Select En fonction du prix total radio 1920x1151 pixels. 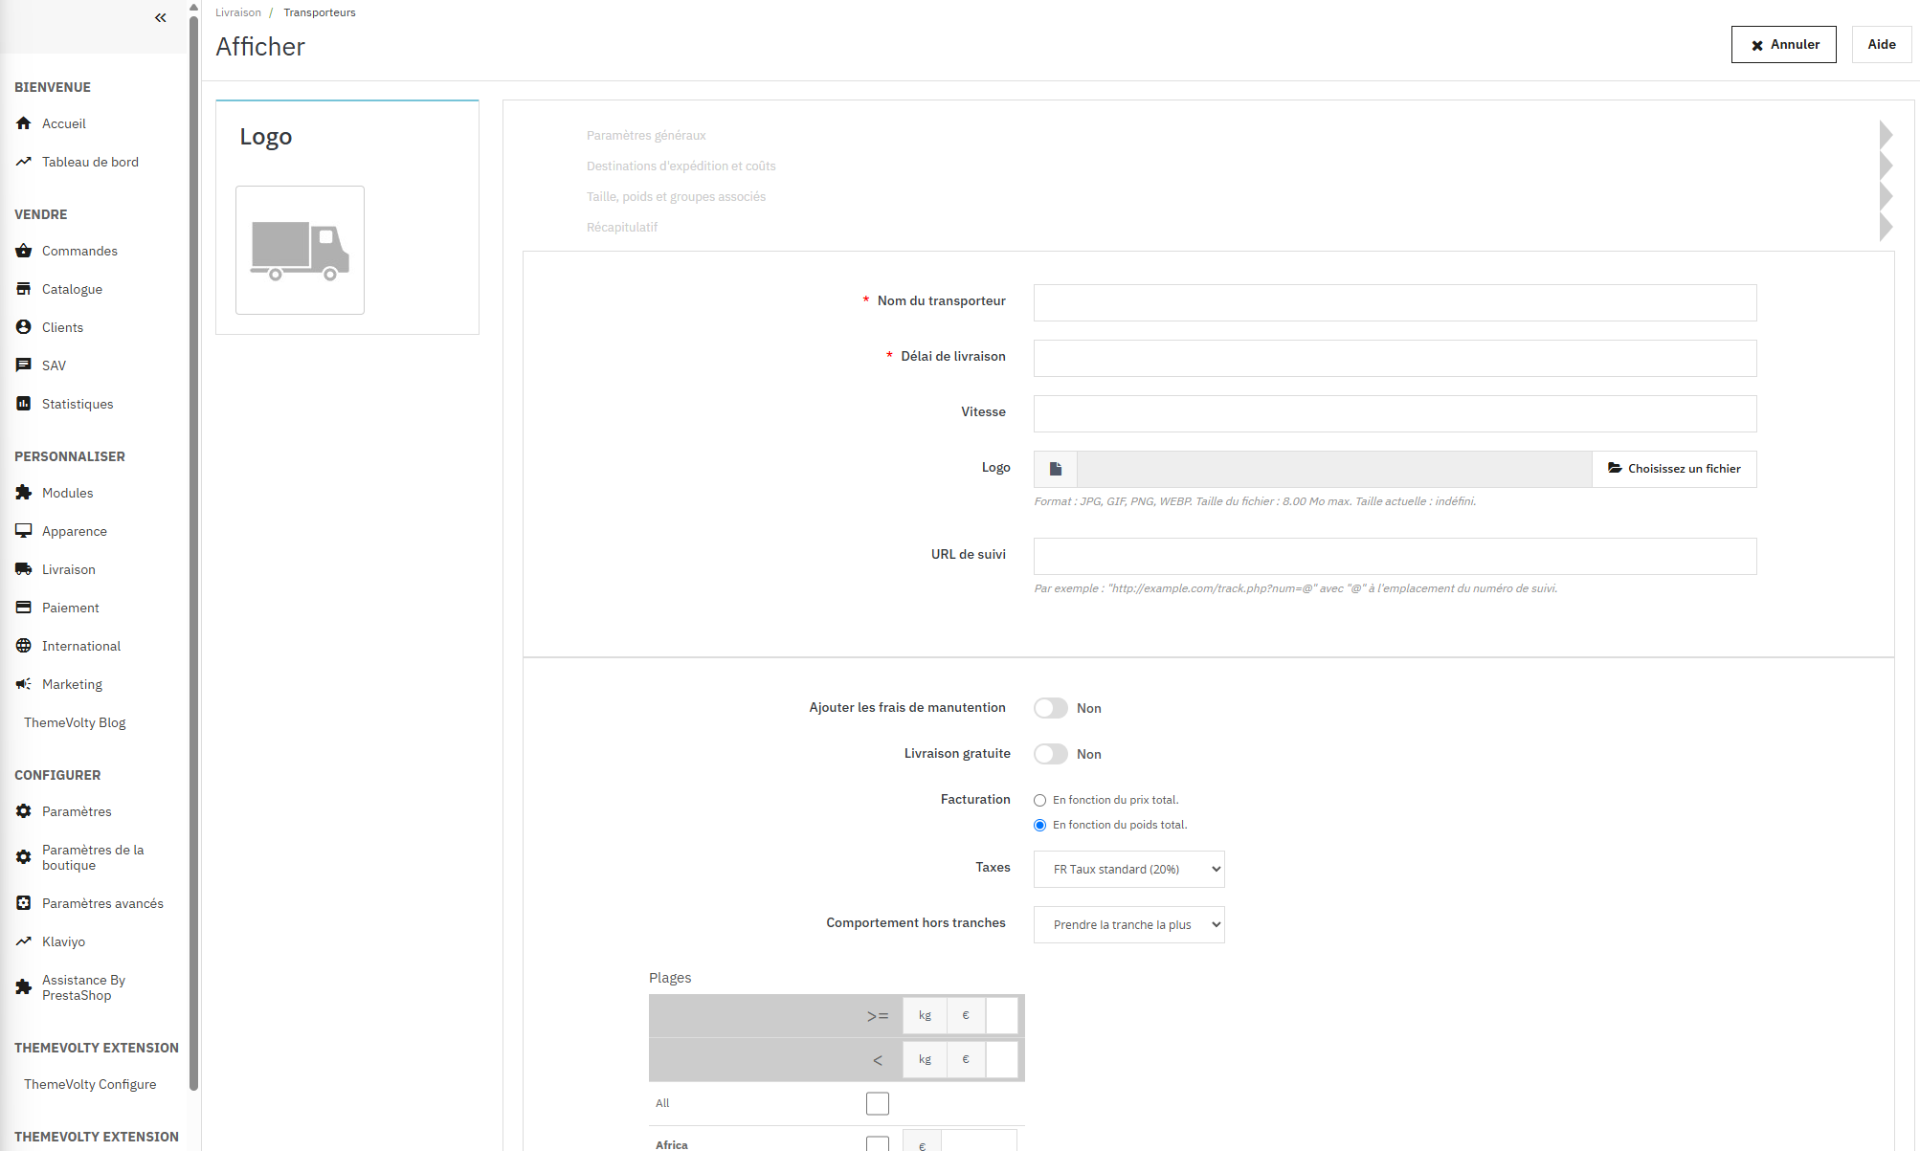(1040, 800)
